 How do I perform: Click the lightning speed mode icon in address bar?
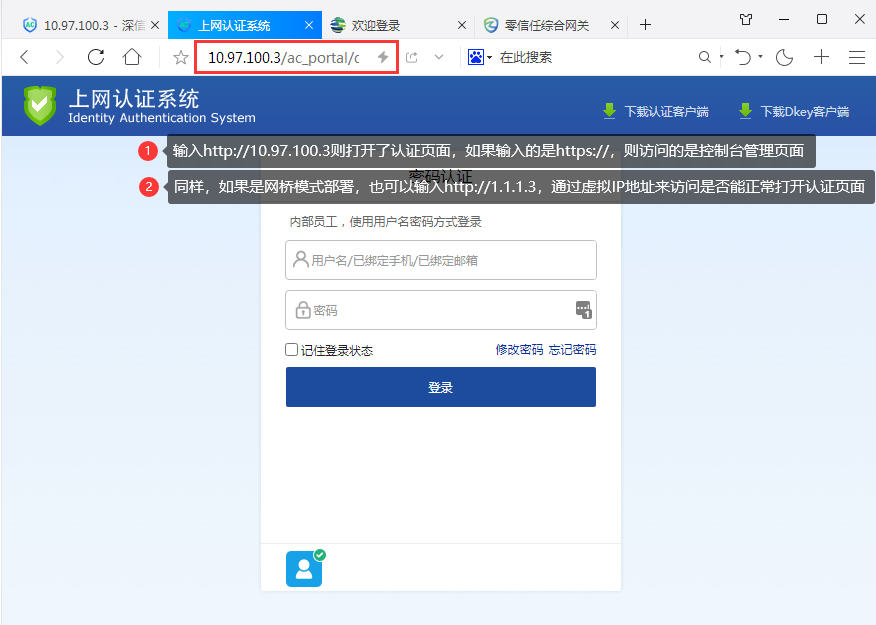pyautogui.click(x=382, y=58)
